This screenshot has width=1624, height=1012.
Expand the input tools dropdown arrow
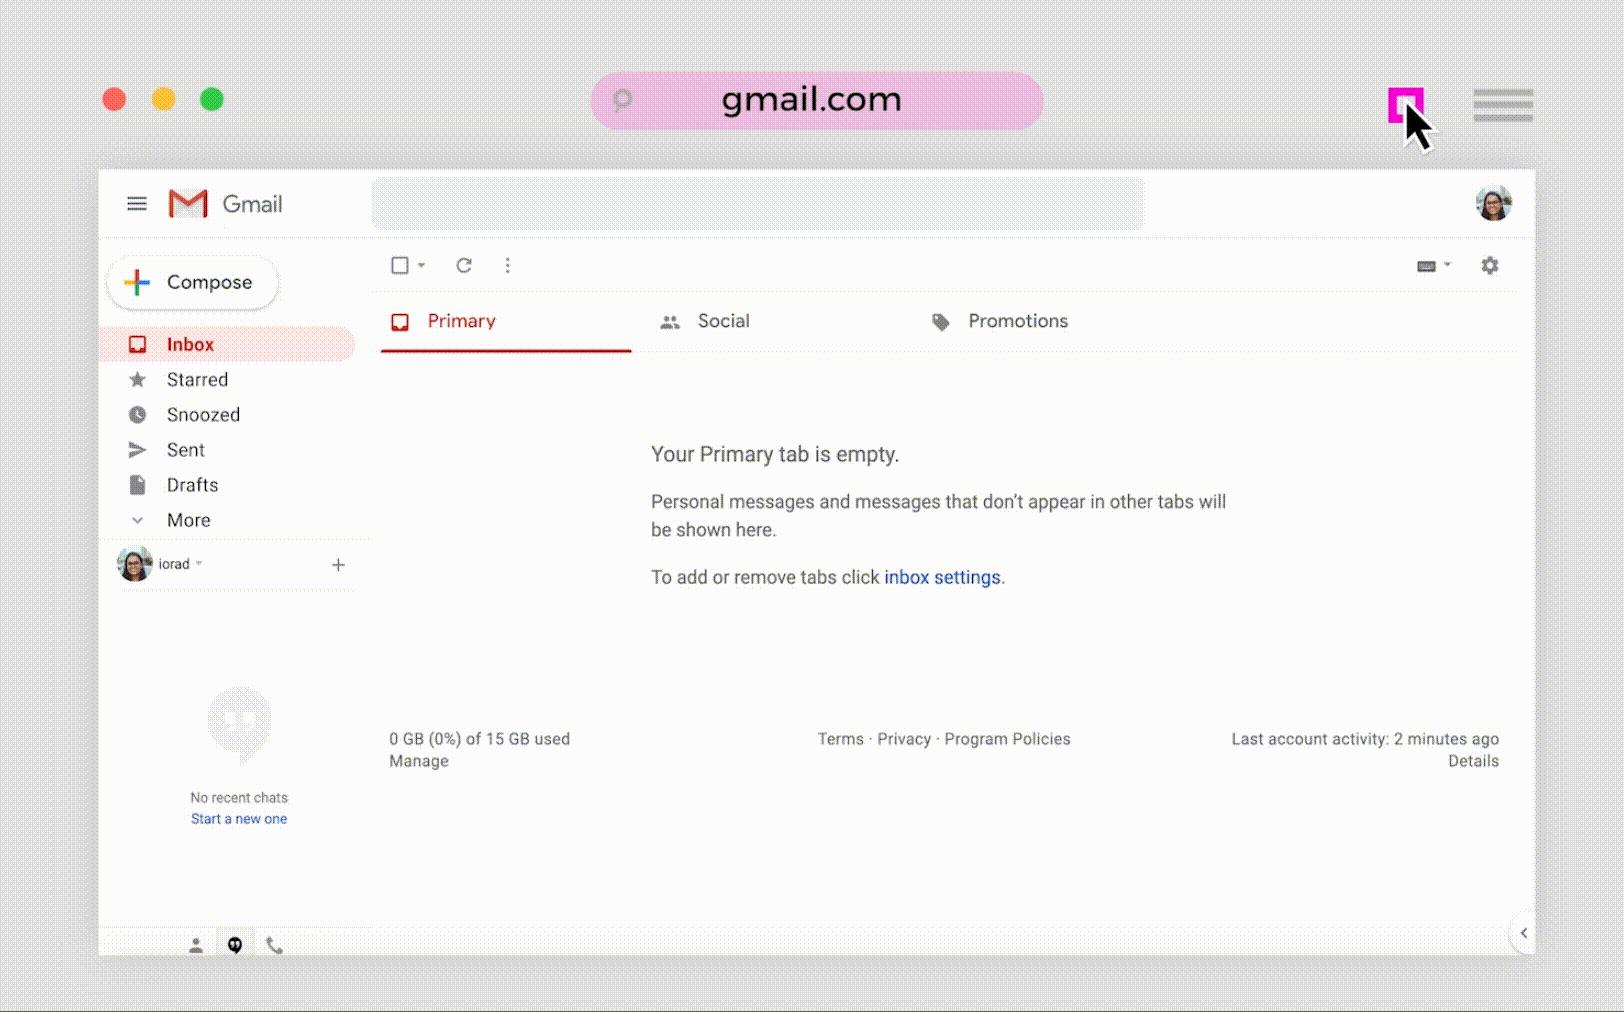click(1447, 265)
